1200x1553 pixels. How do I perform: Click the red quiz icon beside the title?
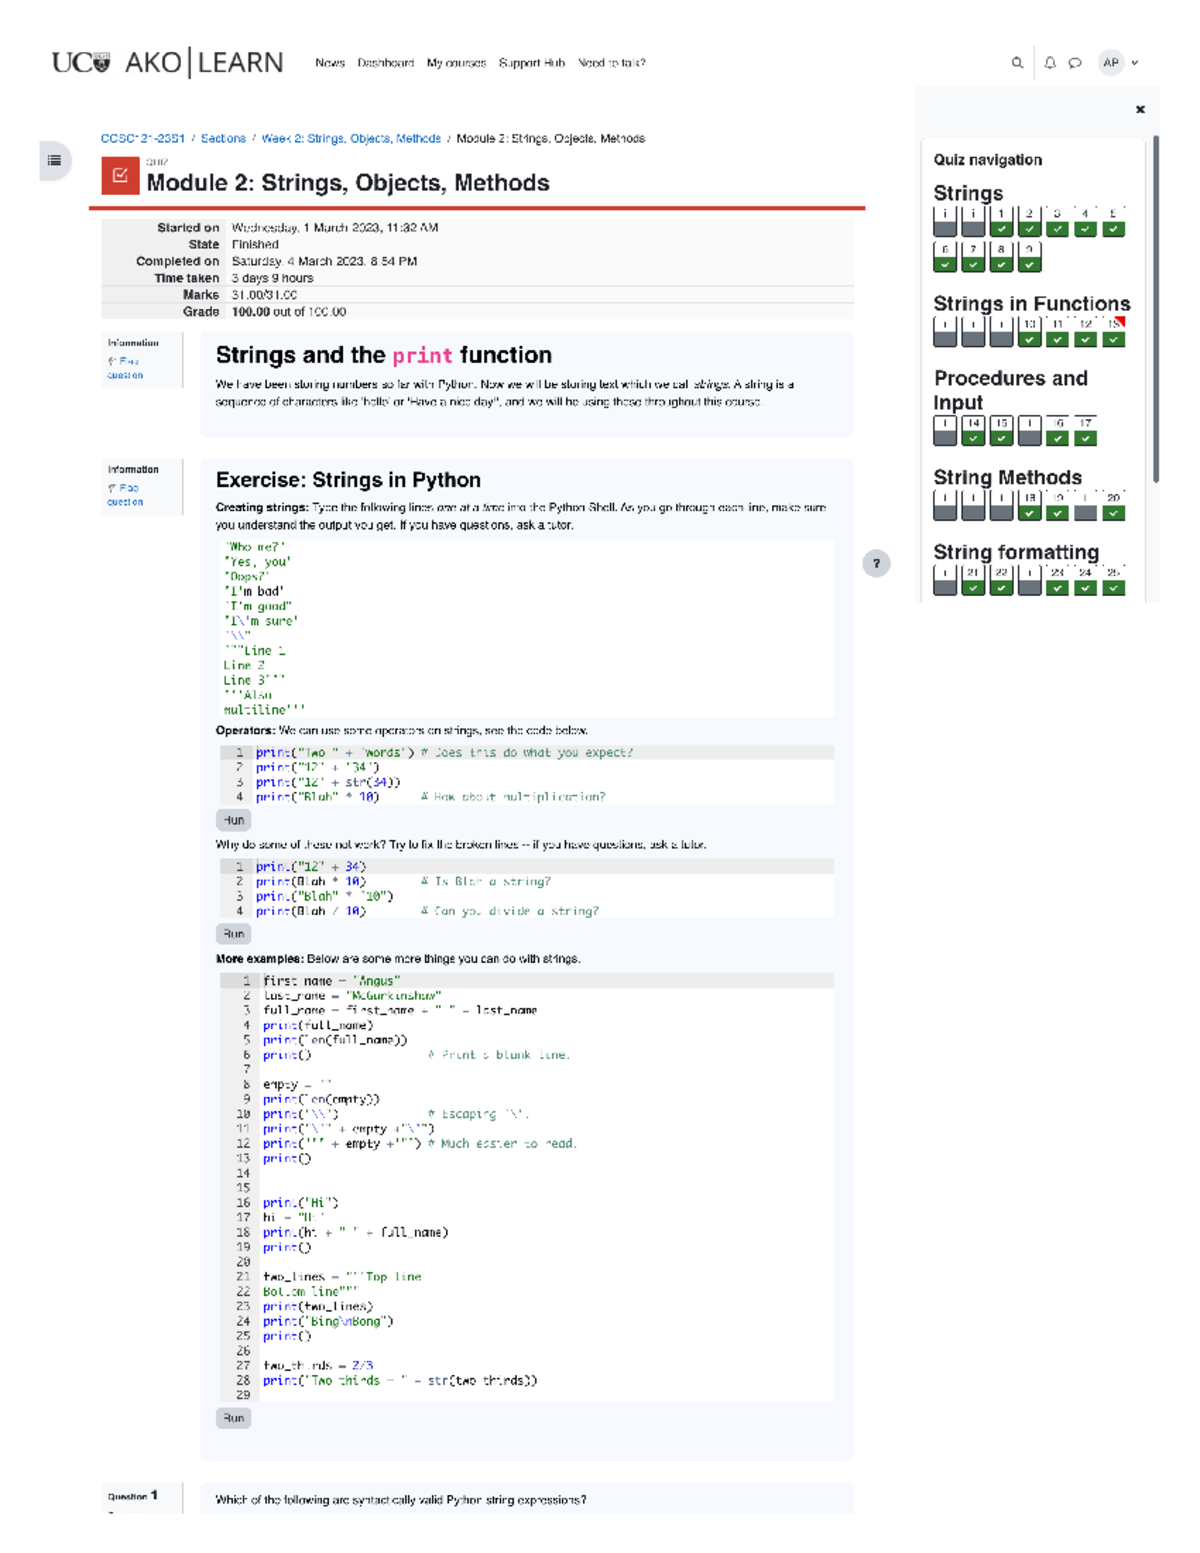point(120,176)
